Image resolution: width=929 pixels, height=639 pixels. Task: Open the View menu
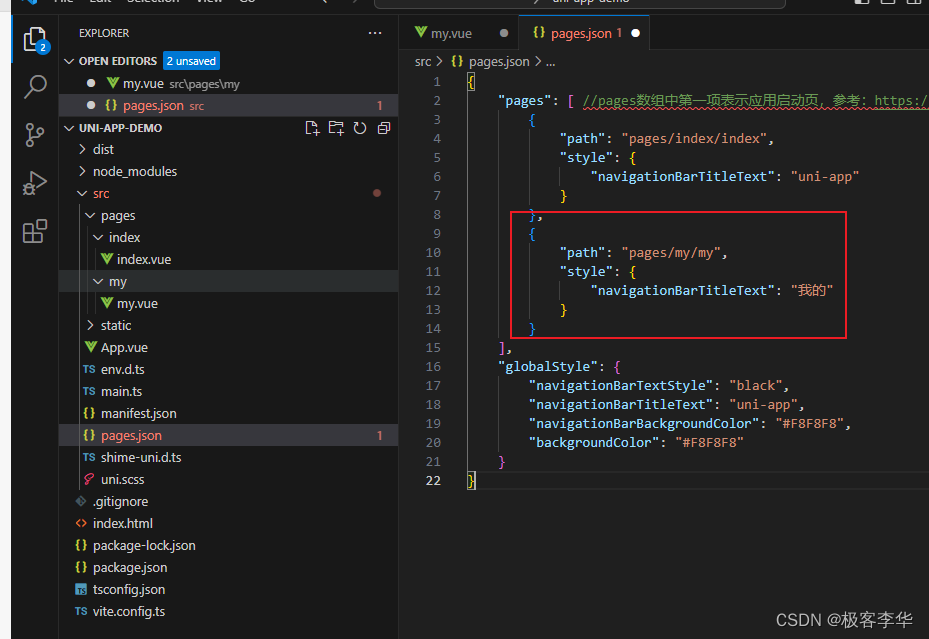[208, 3]
